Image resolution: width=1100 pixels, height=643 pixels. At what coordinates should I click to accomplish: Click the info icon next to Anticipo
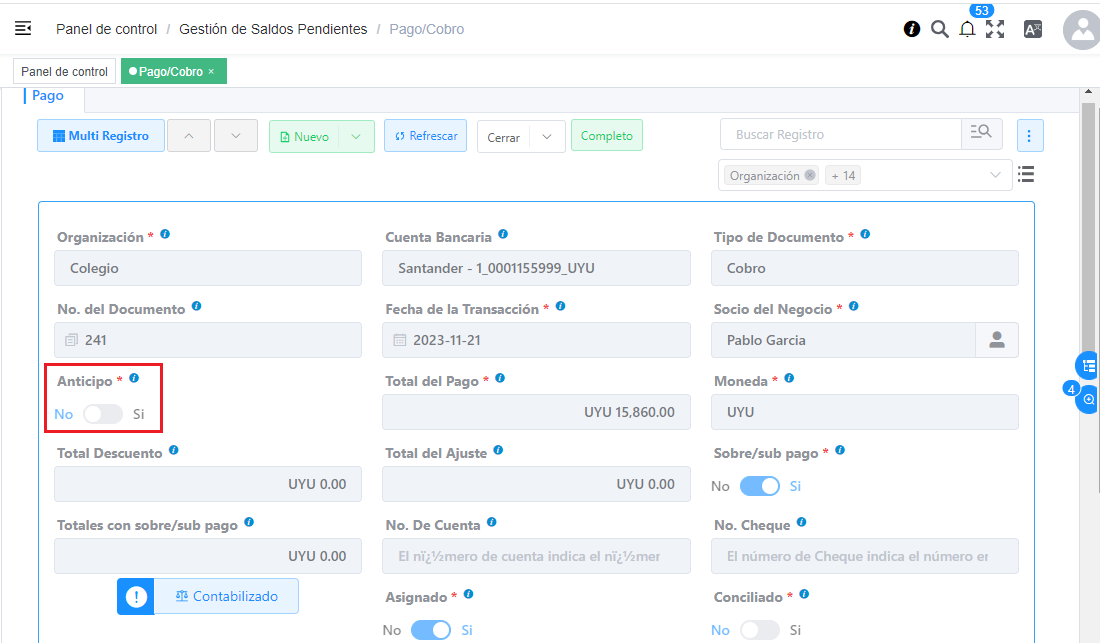[x=134, y=379]
